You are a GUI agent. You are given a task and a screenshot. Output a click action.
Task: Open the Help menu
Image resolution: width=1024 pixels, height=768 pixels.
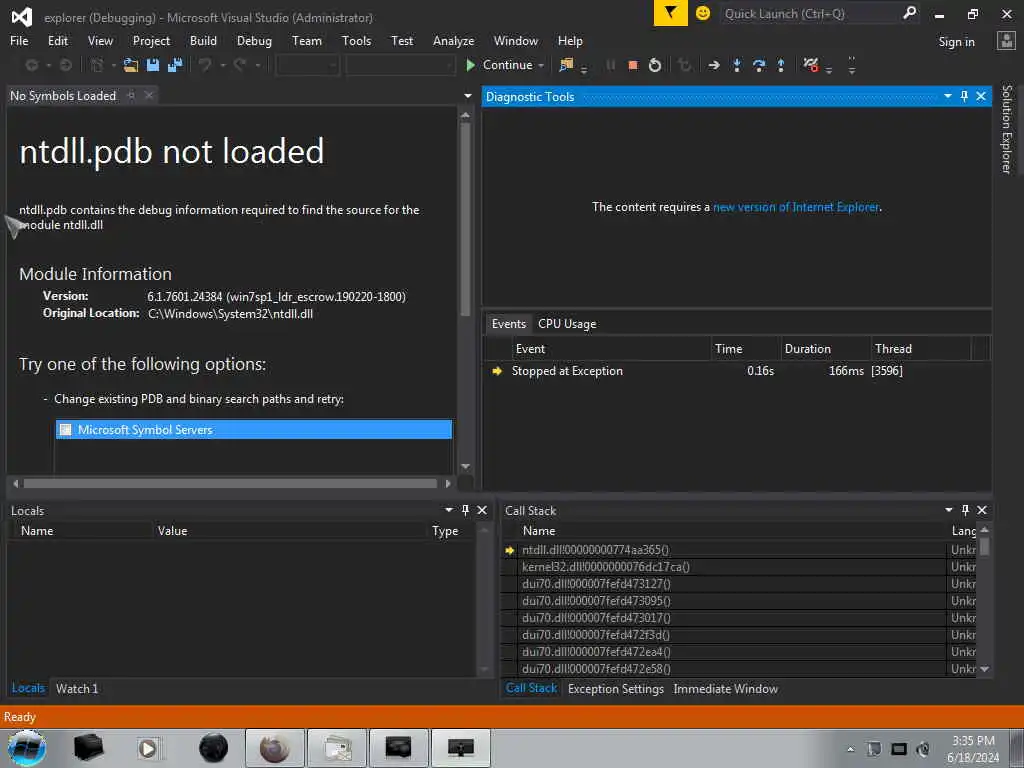(x=569, y=40)
